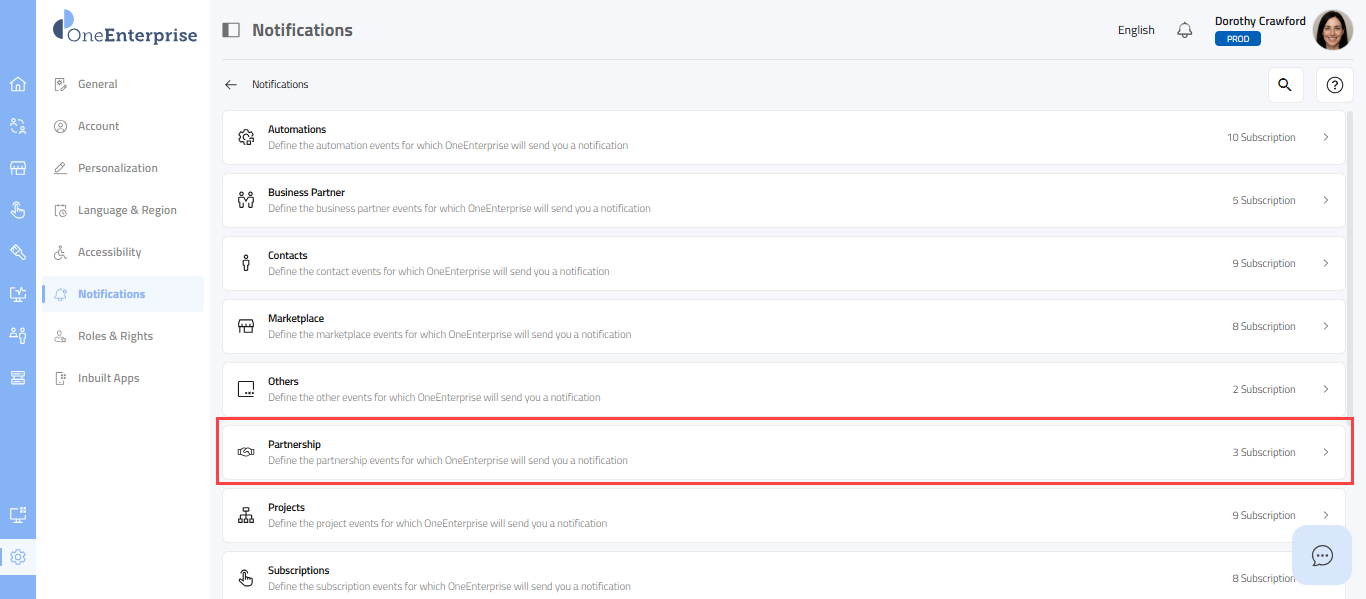The height and width of the screenshot is (599, 1366).
Task: Go to Language & Region settings
Action: 127,210
